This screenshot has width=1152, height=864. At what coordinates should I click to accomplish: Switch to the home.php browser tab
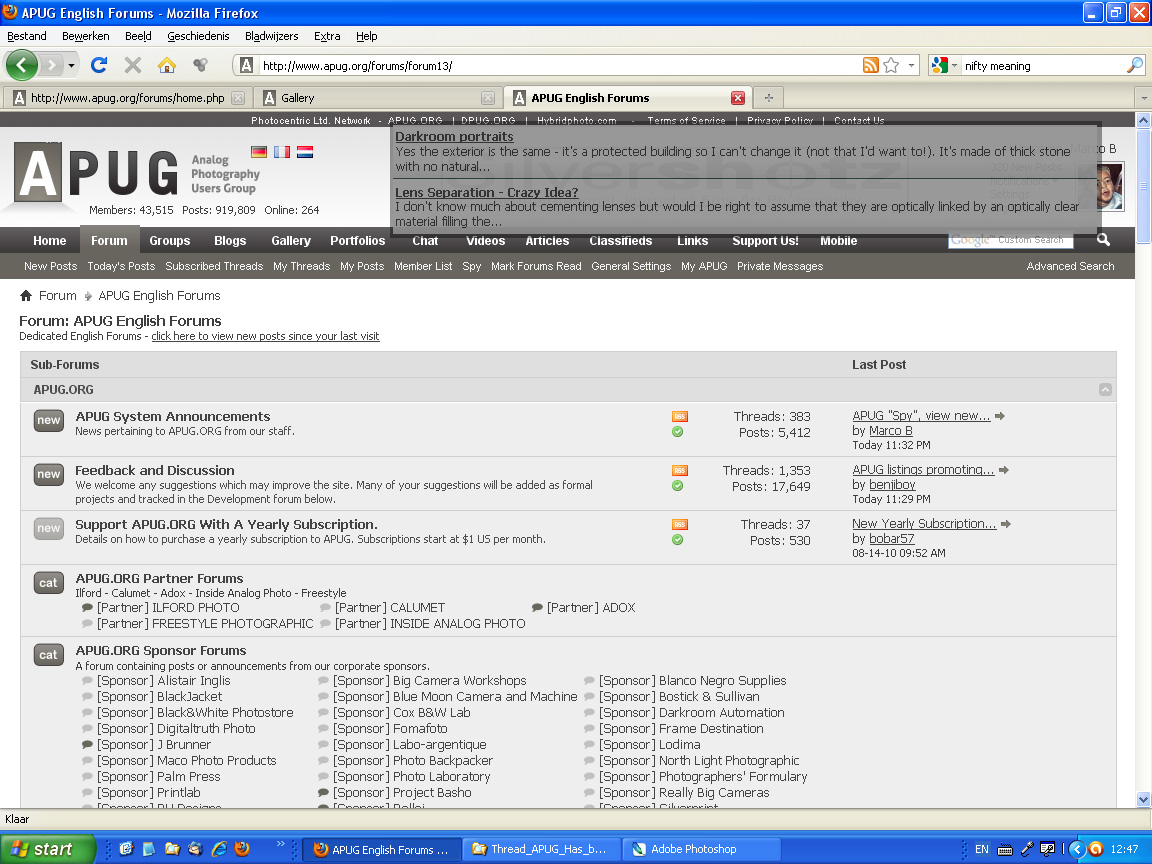point(129,98)
